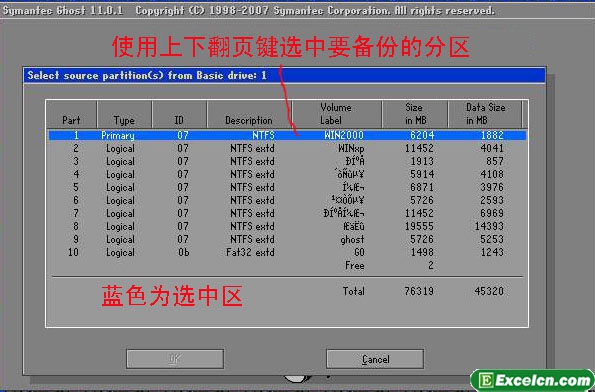Screen dimensions: 595x392
Task: Click the Description column header
Action: 249,114
